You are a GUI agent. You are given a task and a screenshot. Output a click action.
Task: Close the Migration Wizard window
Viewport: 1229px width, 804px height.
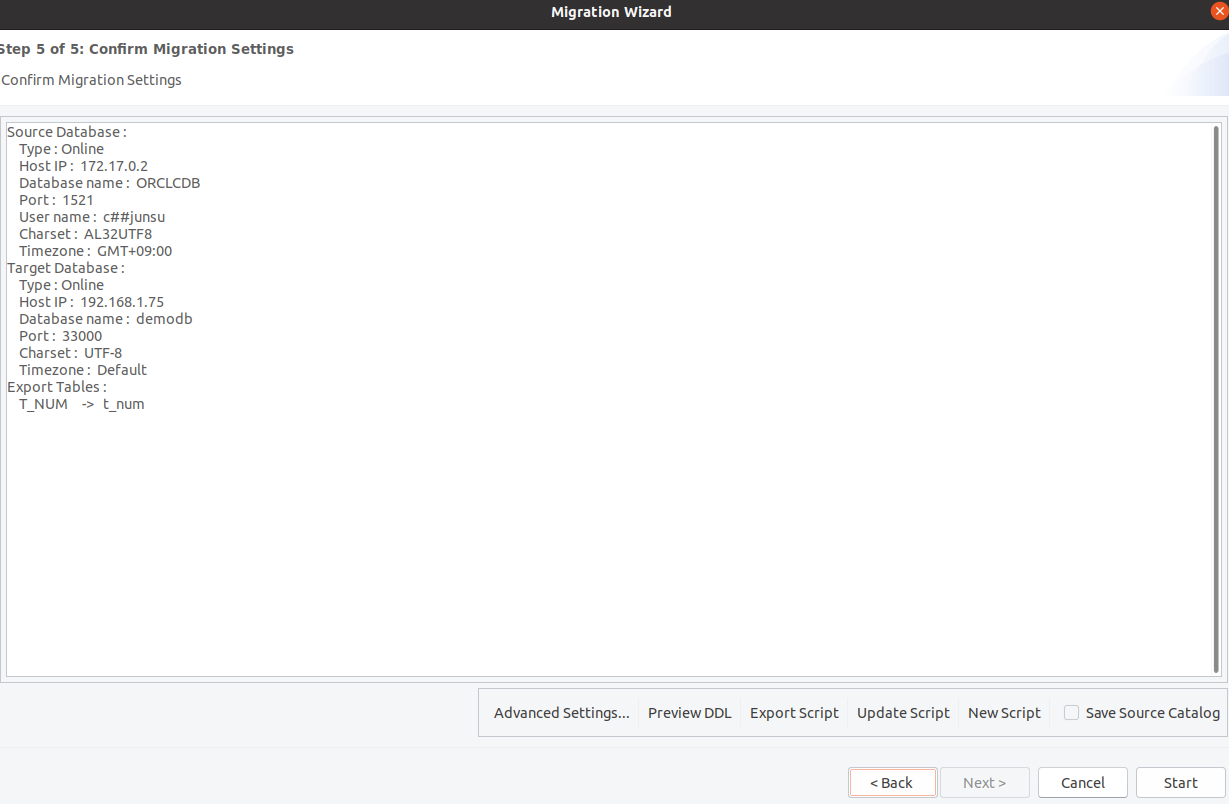pos(1218,12)
